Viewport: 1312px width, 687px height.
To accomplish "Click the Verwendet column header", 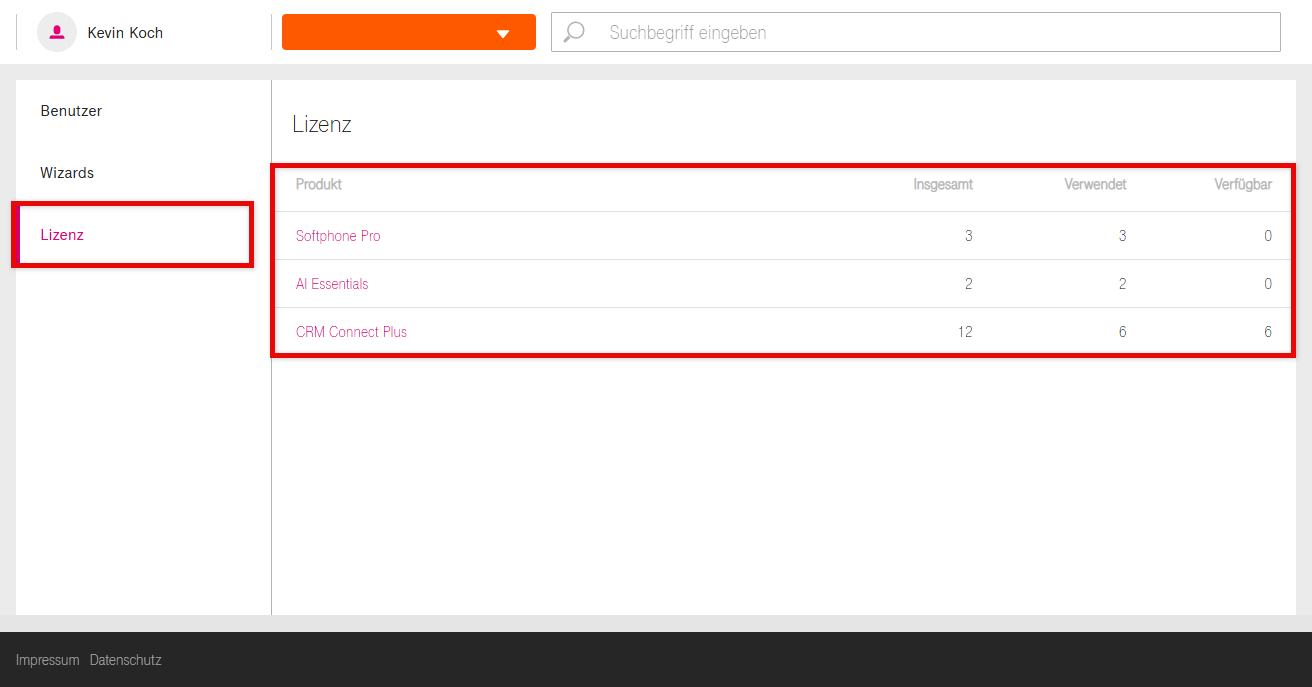I will point(1095,184).
